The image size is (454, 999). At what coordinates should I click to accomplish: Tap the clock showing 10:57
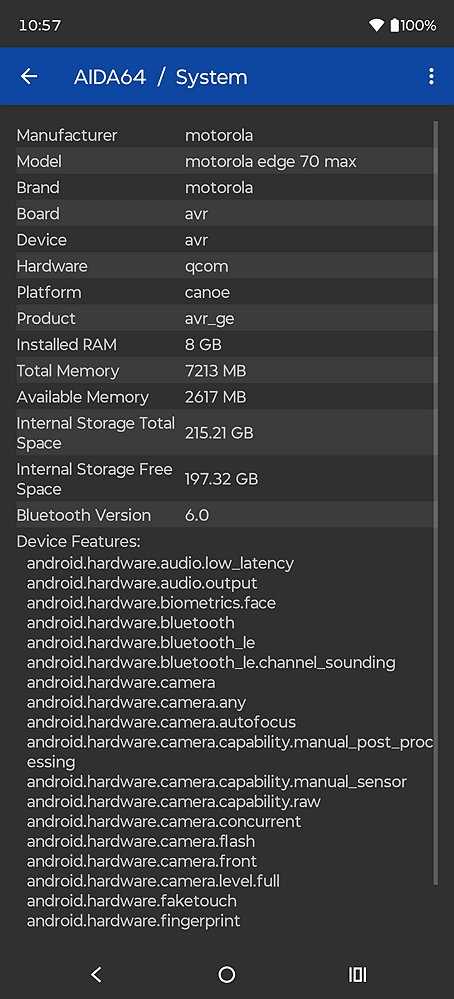point(39,25)
